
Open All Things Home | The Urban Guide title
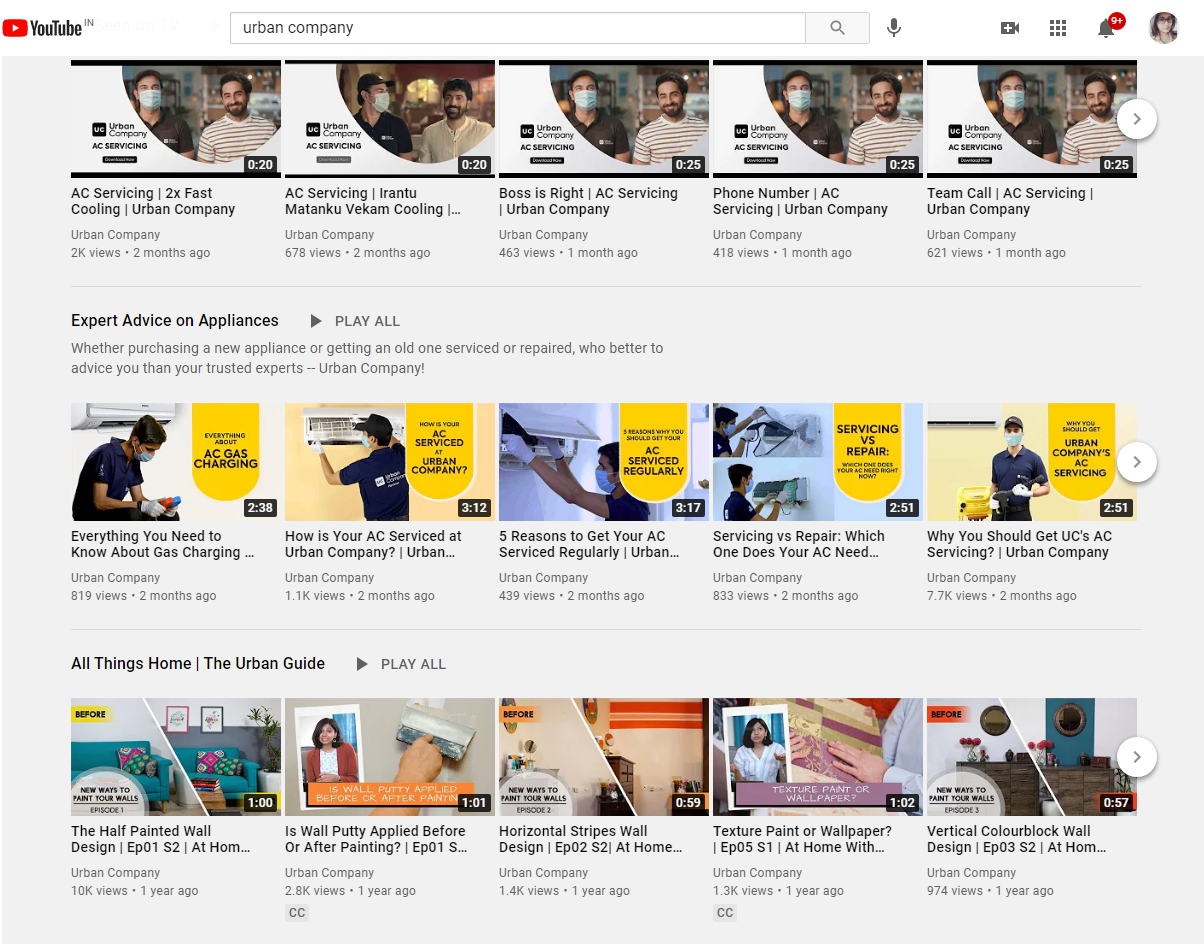pos(198,664)
